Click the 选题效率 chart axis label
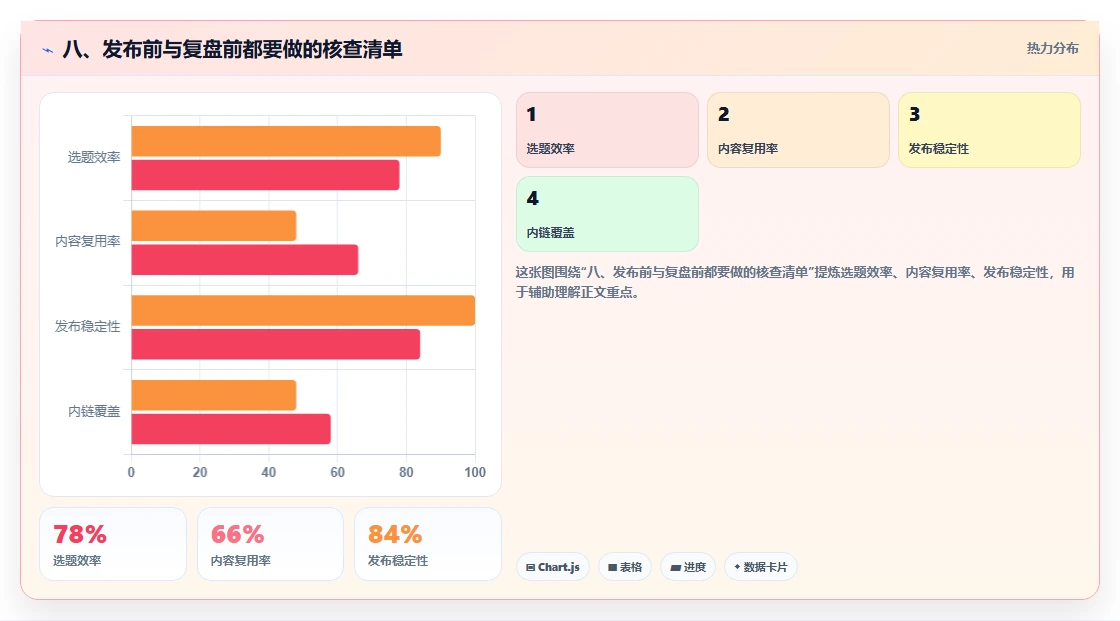Screen dimensions: 1120x621 coord(94,157)
